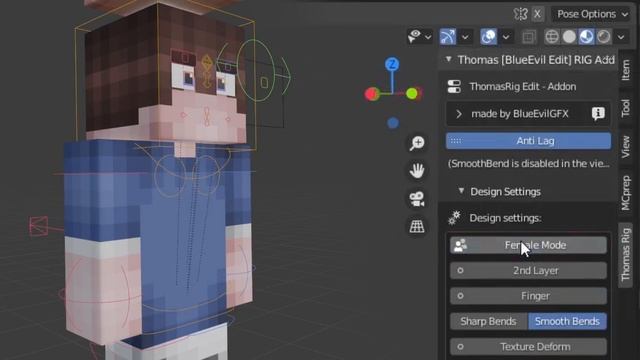Open the gizmo options dropdown arrow
The width and height of the screenshot is (640, 360).
[465, 37]
